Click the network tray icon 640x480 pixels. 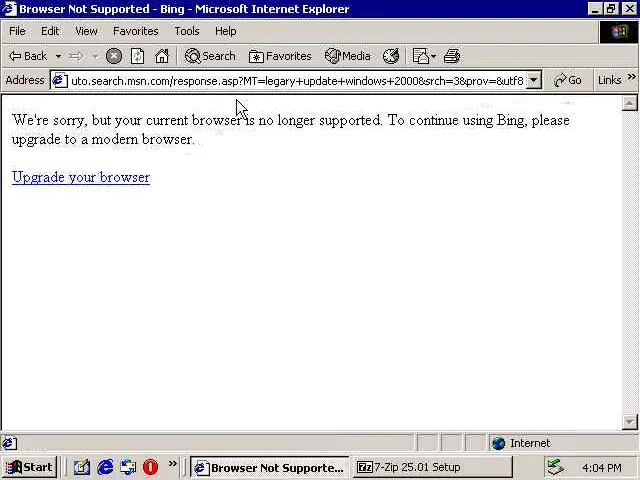pos(556,467)
